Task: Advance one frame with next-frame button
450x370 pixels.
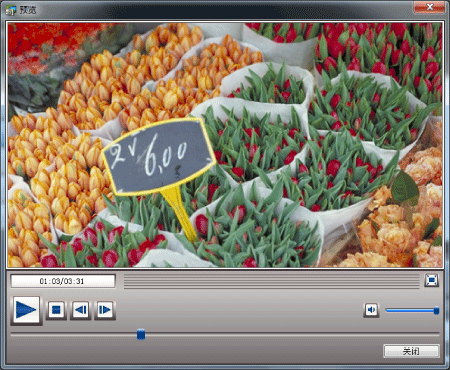Action: click(x=105, y=310)
